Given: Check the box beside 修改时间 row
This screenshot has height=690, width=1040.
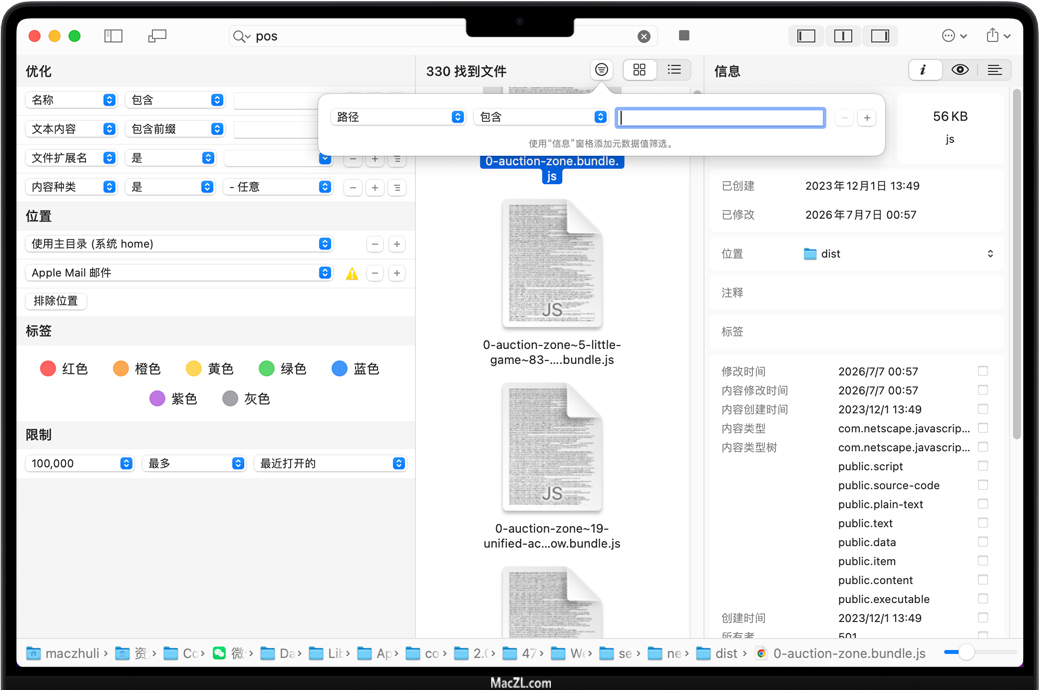Looking at the screenshot, I should pos(983,371).
